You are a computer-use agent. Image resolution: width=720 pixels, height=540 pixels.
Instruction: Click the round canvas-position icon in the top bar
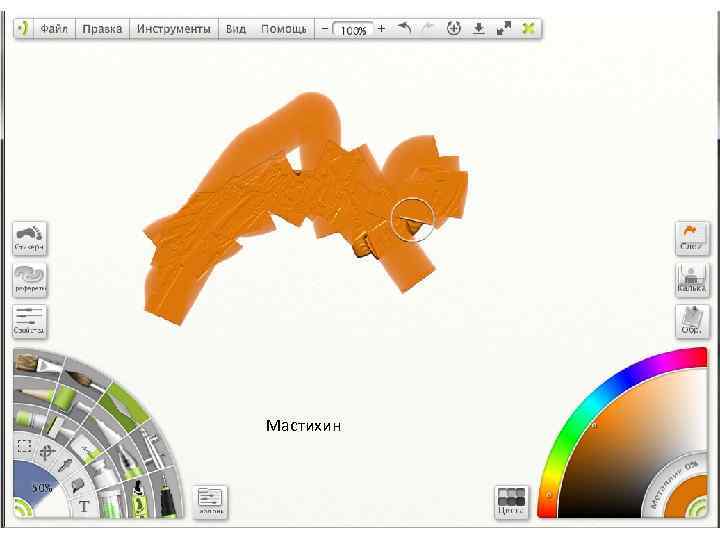pyautogui.click(x=454, y=28)
